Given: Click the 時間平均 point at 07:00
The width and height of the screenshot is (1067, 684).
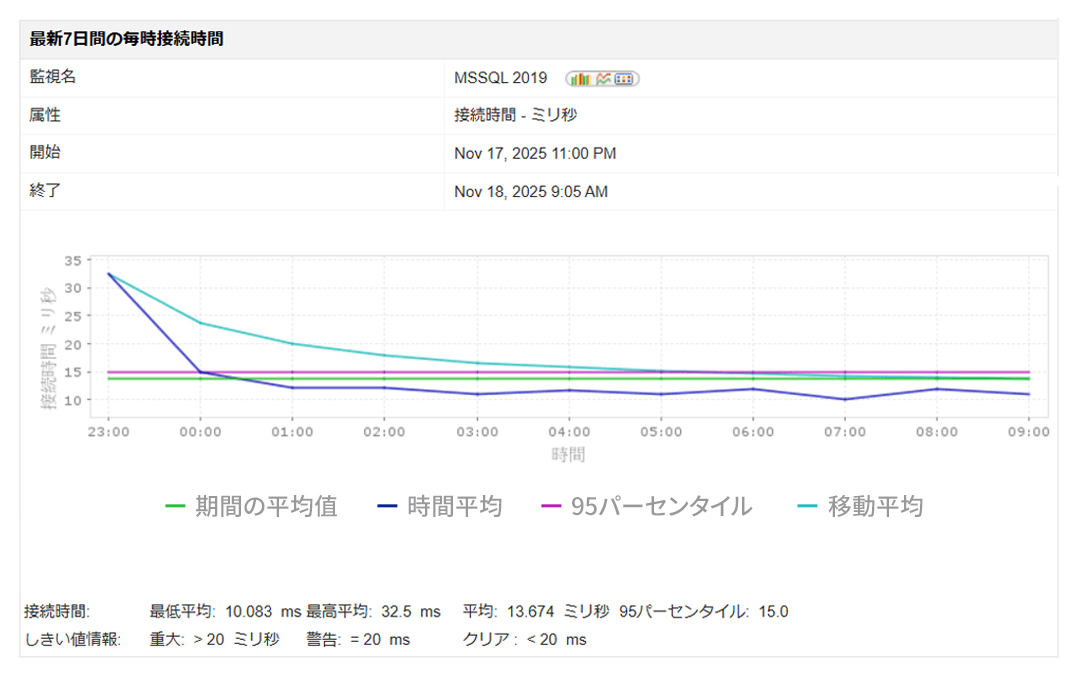Looking at the screenshot, I should click(x=844, y=400).
